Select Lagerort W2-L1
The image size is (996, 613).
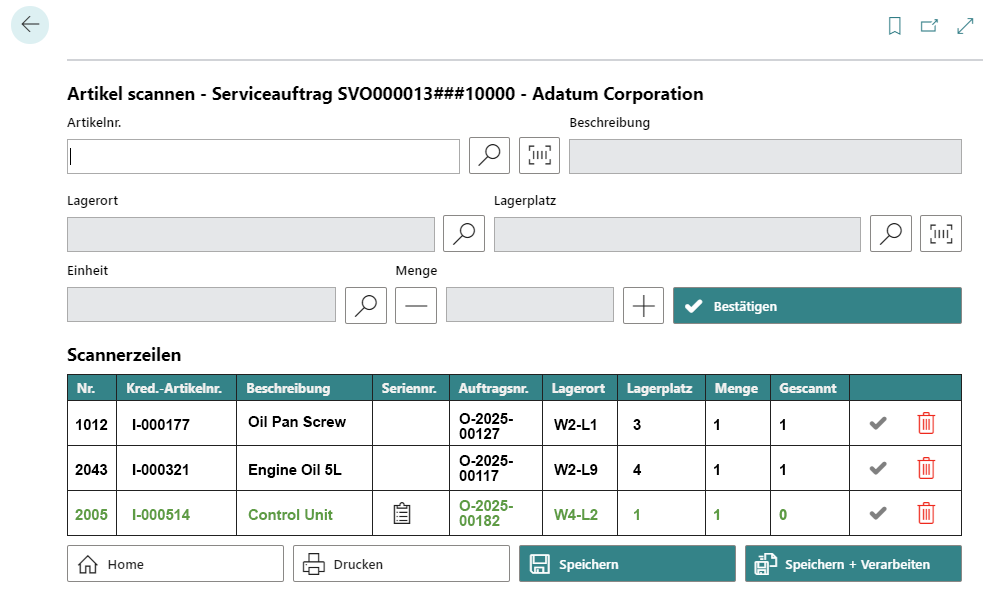click(575, 424)
